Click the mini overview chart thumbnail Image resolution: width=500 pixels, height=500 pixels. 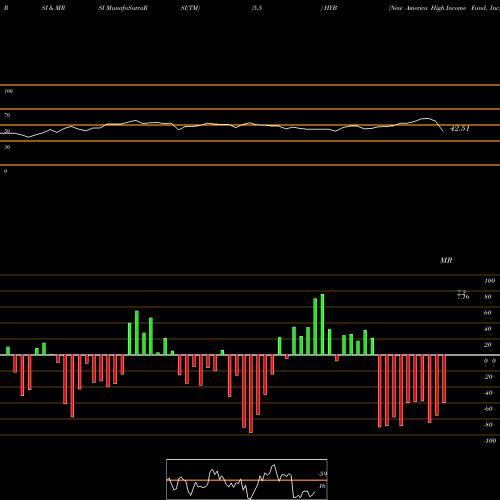[x=247, y=479]
